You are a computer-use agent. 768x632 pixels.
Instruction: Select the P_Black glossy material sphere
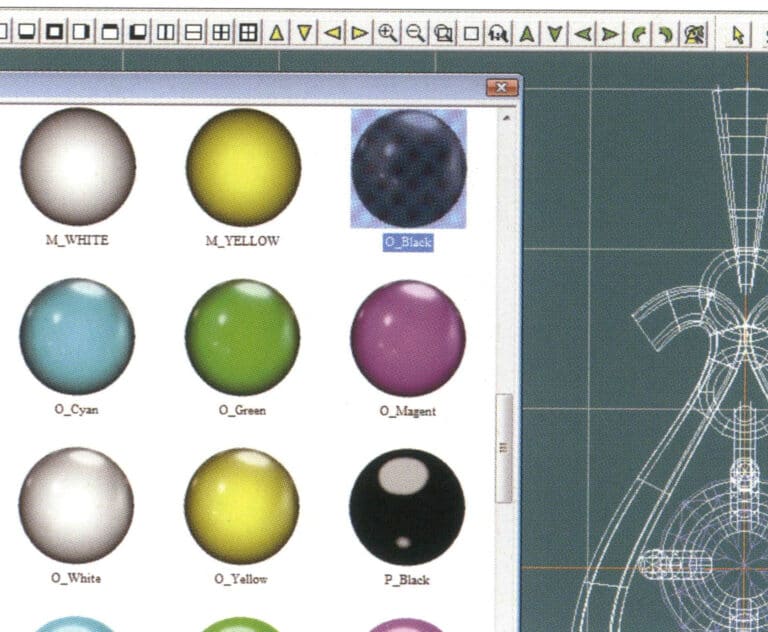407,507
